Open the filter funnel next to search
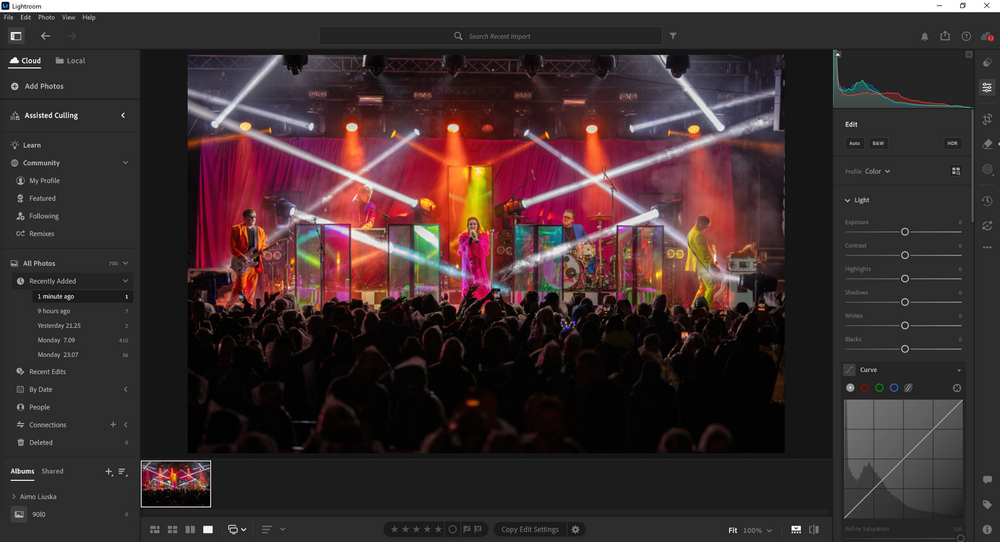 point(673,36)
